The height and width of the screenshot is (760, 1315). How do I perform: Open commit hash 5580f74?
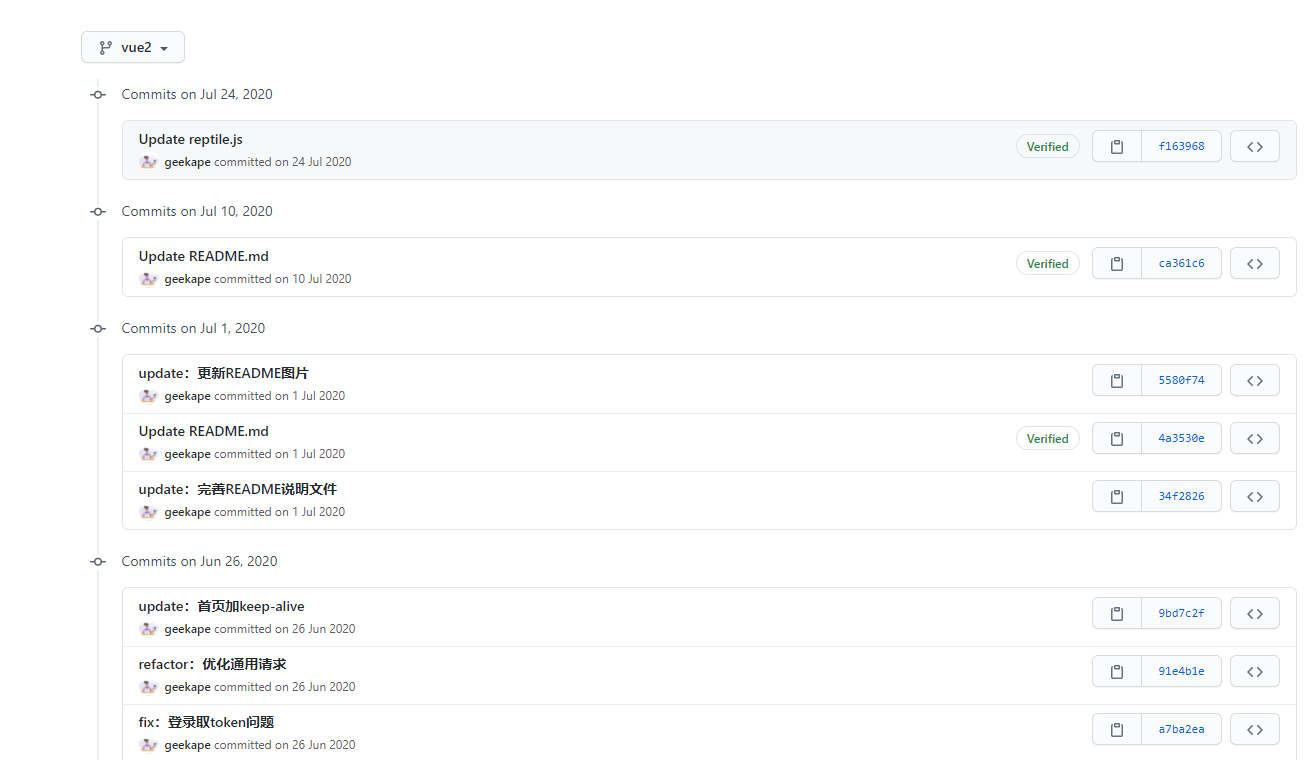(1181, 380)
